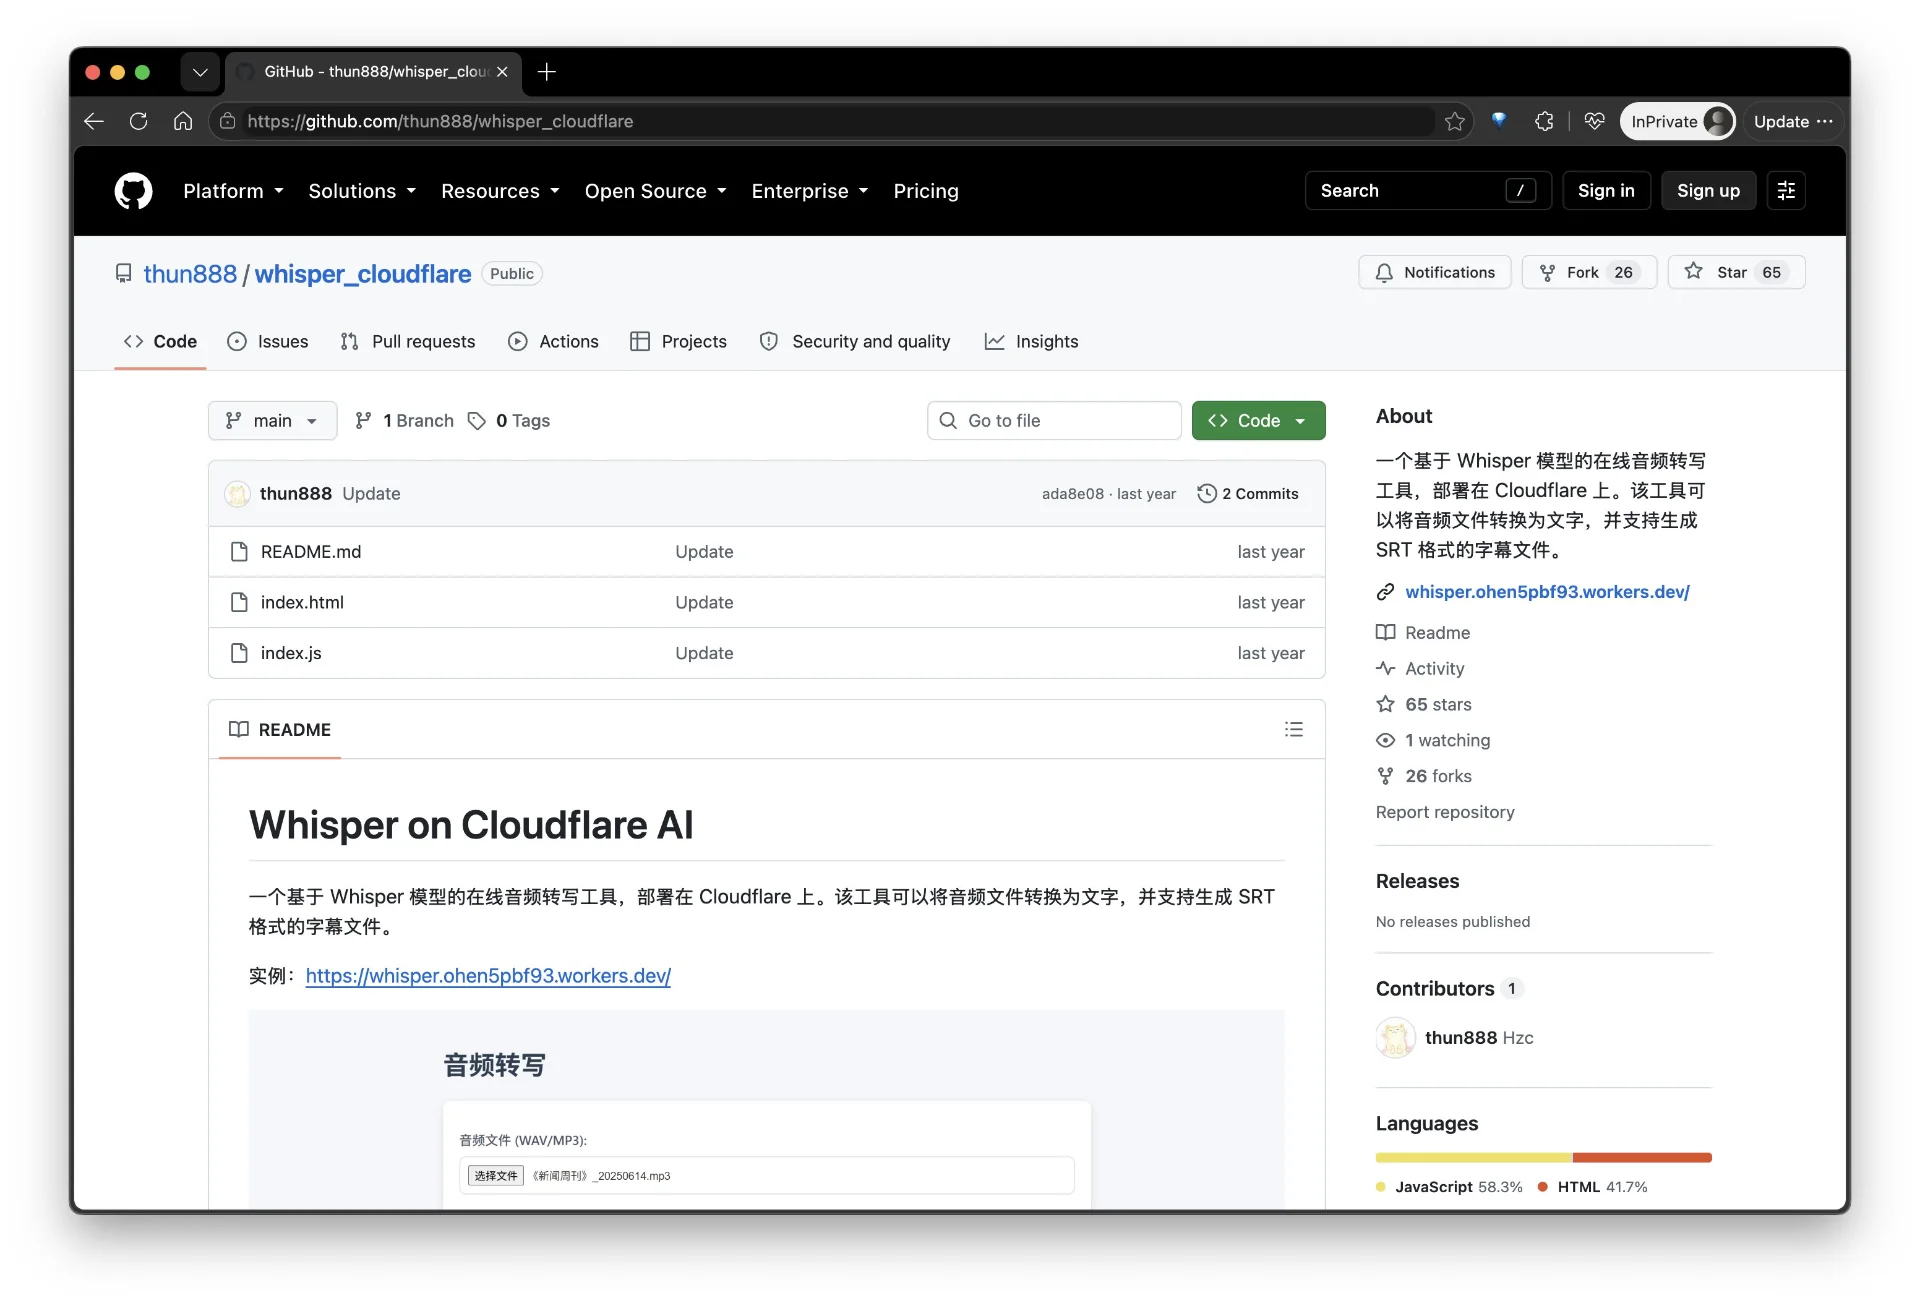Click Report repository

tap(1445, 812)
